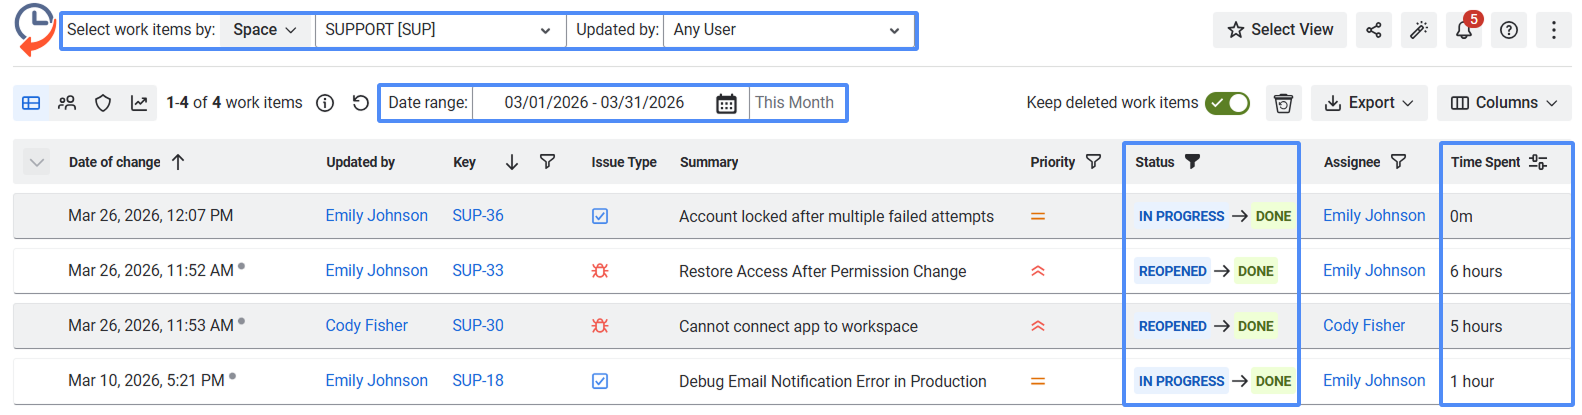Expand rows with header chevron
The height and width of the screenshot is (415, 1582).
[x=36, y=162]
